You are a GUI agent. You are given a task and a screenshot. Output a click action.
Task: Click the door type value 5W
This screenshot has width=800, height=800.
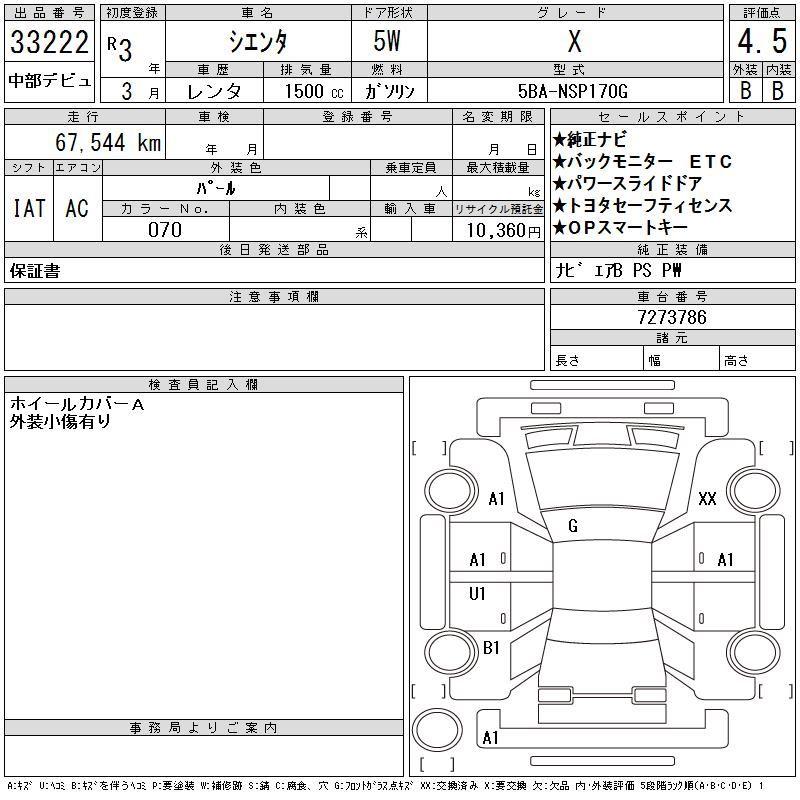[387, 41]
